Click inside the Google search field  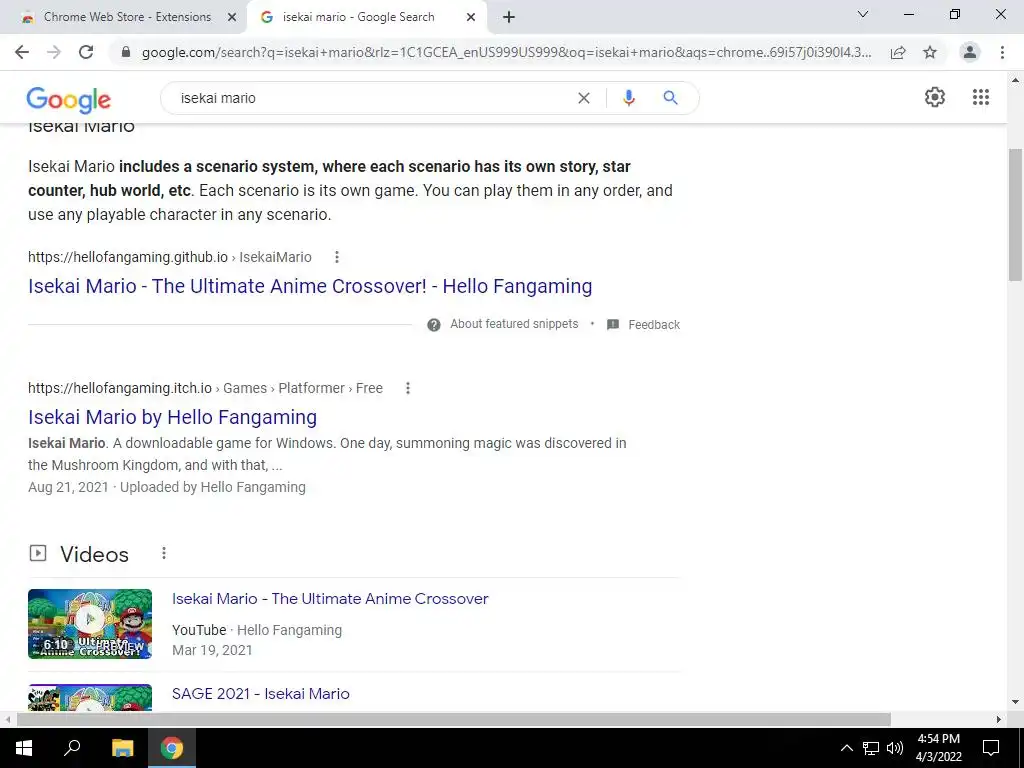click(372, 98)
